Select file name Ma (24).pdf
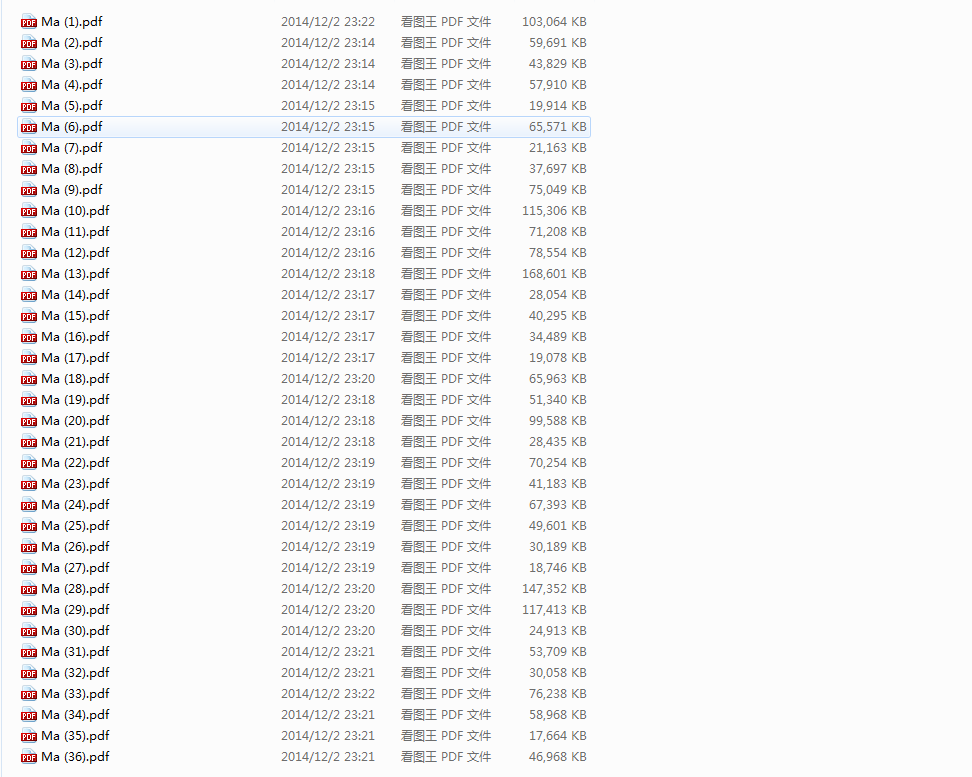Image resolution: width=972 pixels, height=777 pixels. click(x=75, y=505)
